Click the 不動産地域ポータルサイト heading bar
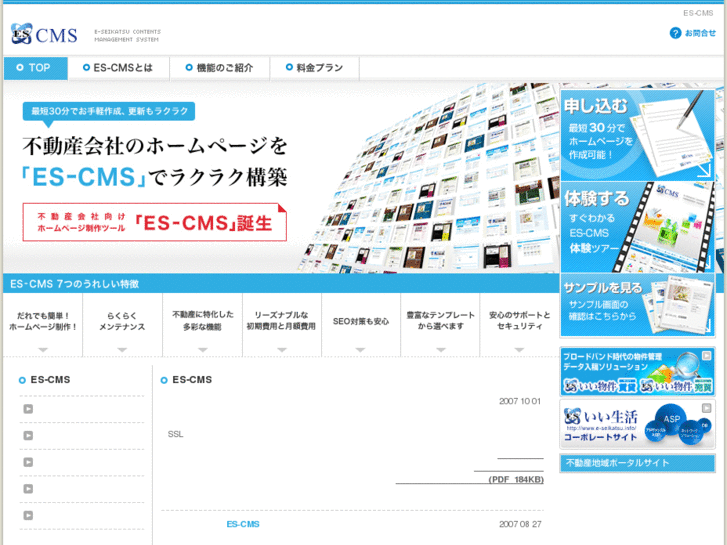This screenshot has height=545, width=727. (x=638, y=463)
